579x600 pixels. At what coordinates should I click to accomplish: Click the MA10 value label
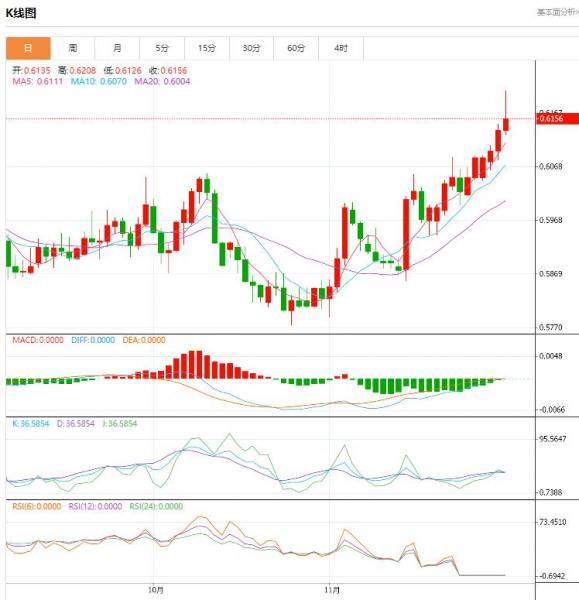tap(99, 82)
